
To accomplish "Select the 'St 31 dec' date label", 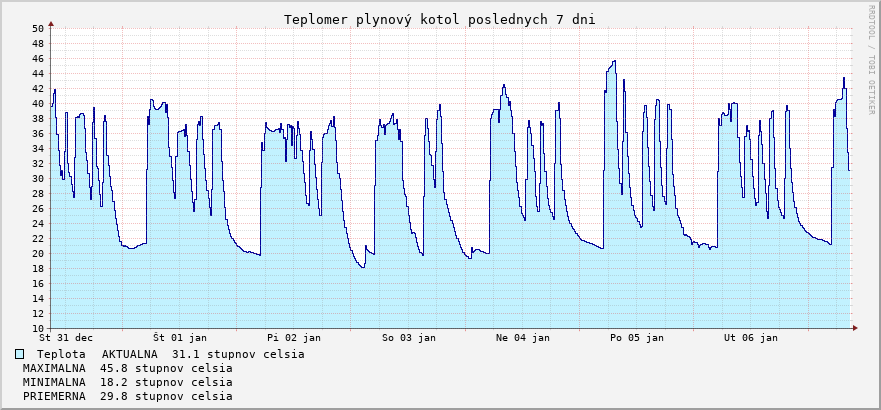I will [x=66, y=338].
